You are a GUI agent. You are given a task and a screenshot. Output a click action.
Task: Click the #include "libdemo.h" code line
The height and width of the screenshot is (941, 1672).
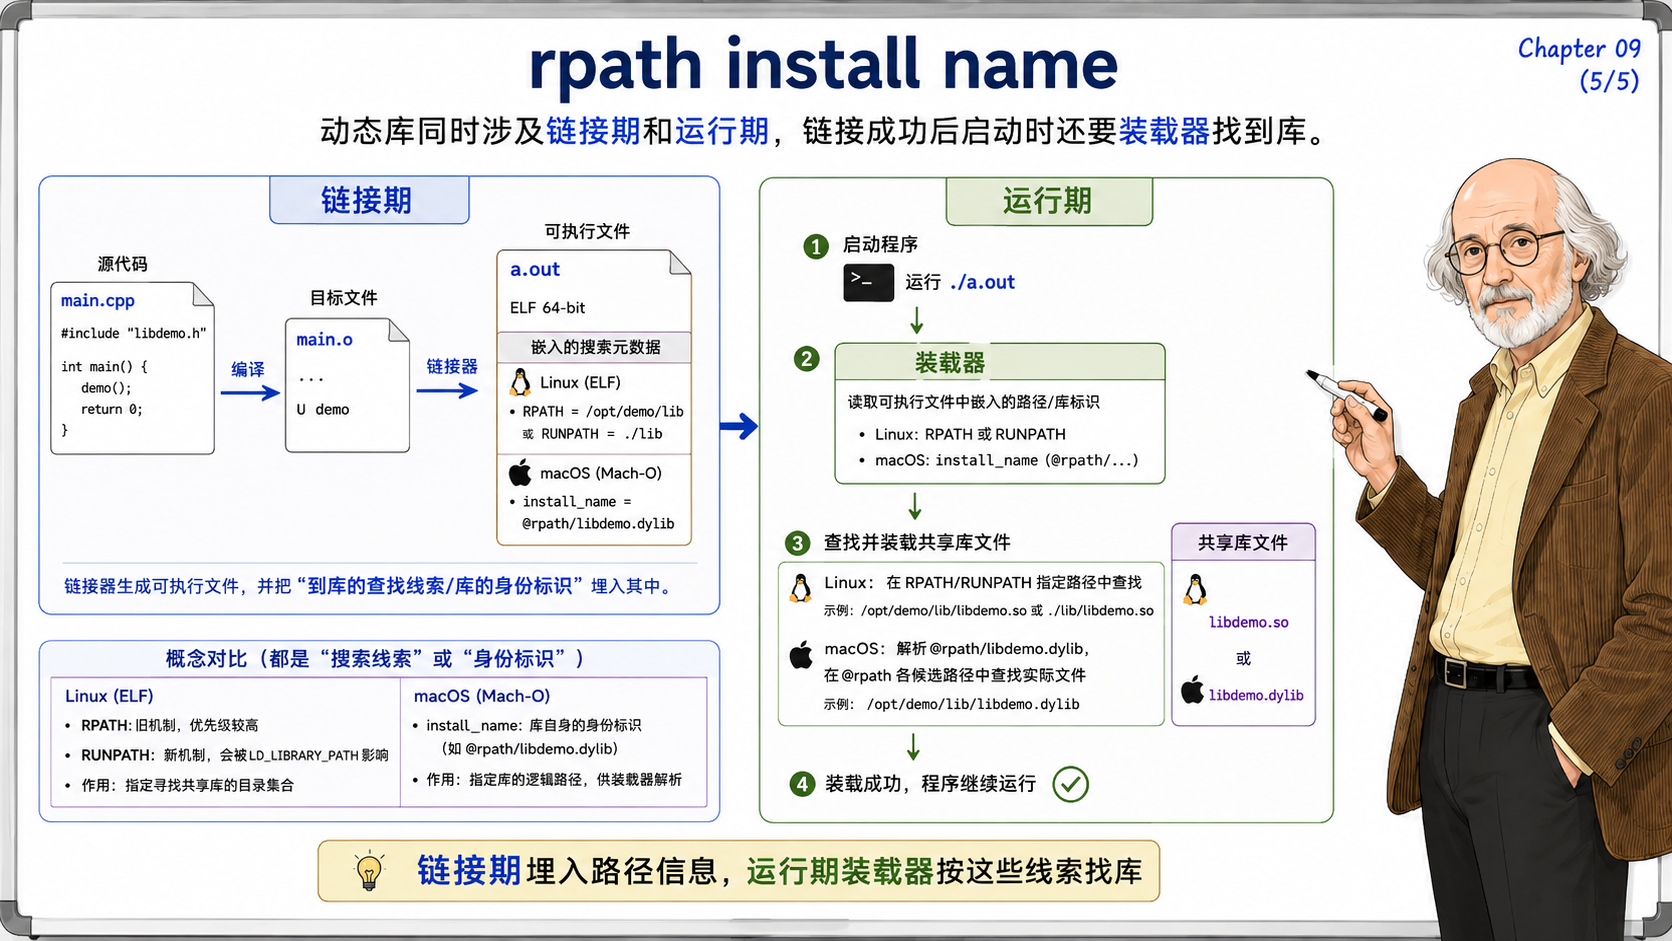coord(133,333)
